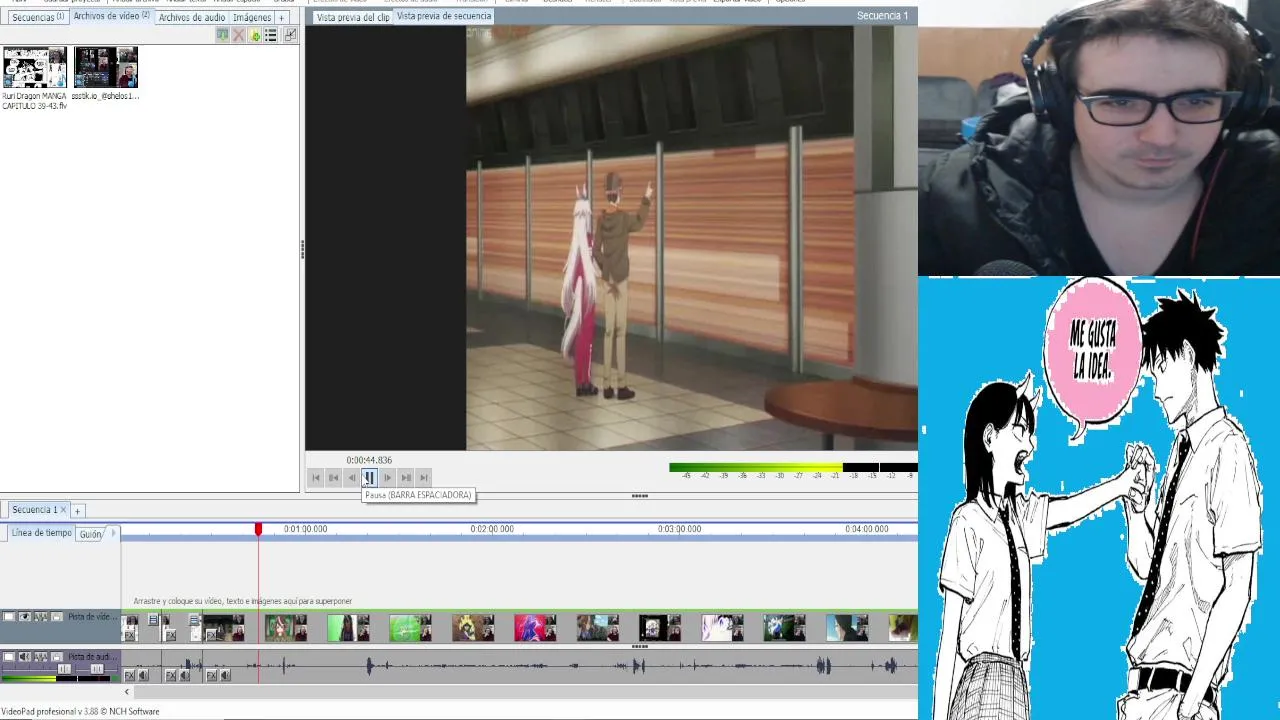
Task: Jump to the start of the sequence
Action: coord(316,478)
